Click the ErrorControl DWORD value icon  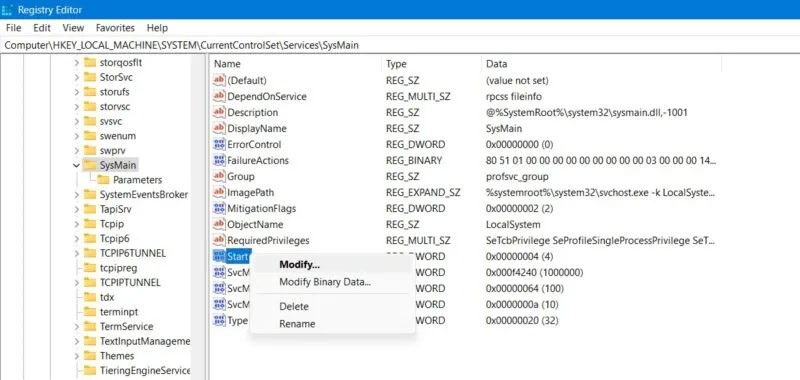pos(219,144)
